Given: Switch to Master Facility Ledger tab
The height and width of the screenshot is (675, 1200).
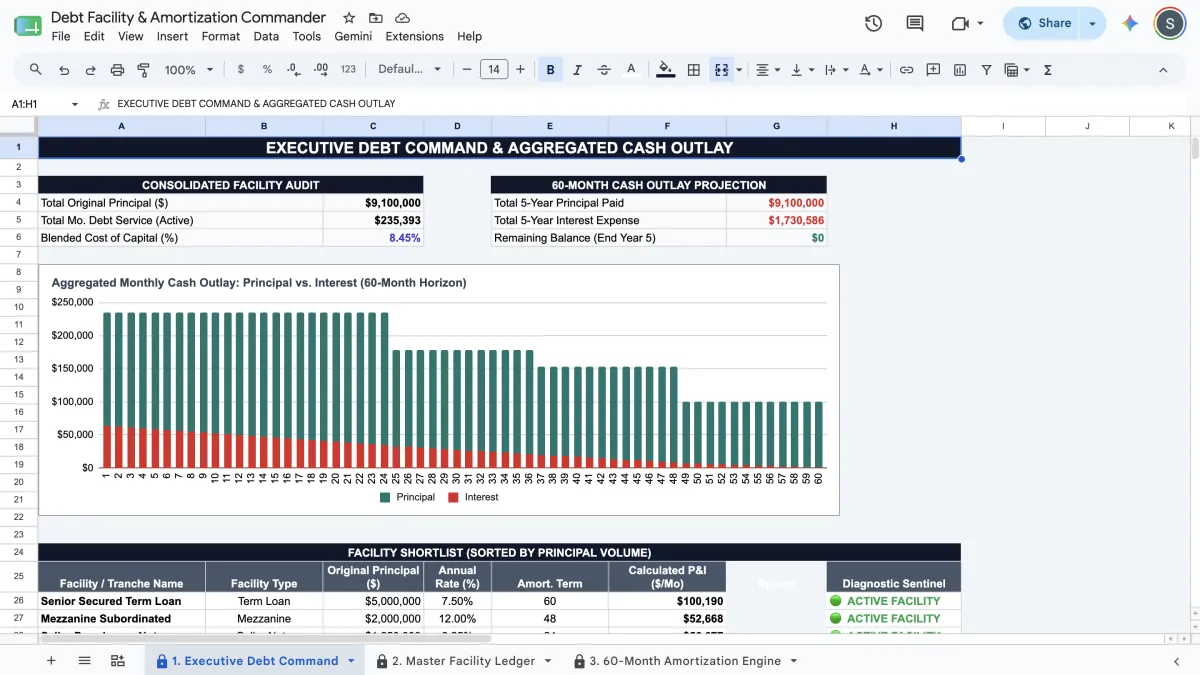Looking at the screenshot, I should point(463,661).
